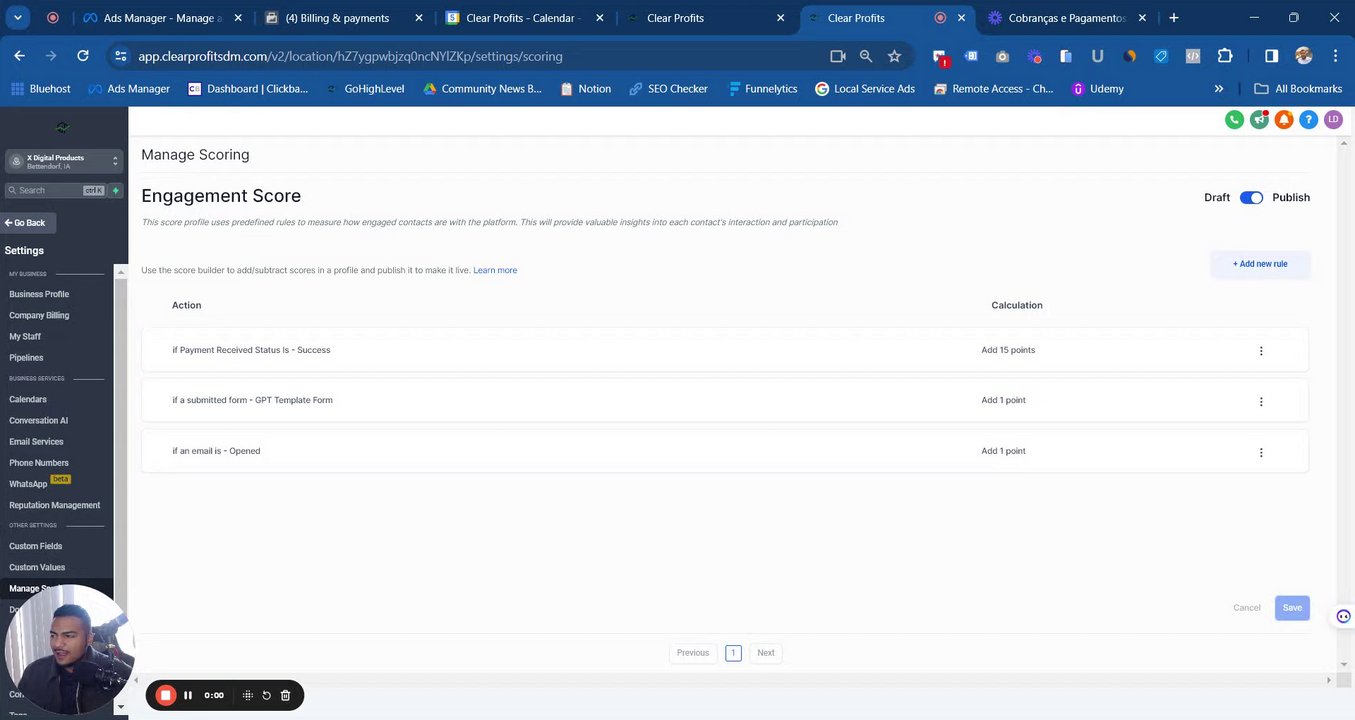Open the blue help question icon
The width and height of the screenshot is (1355, 720).
click(x=1308, y=120)
